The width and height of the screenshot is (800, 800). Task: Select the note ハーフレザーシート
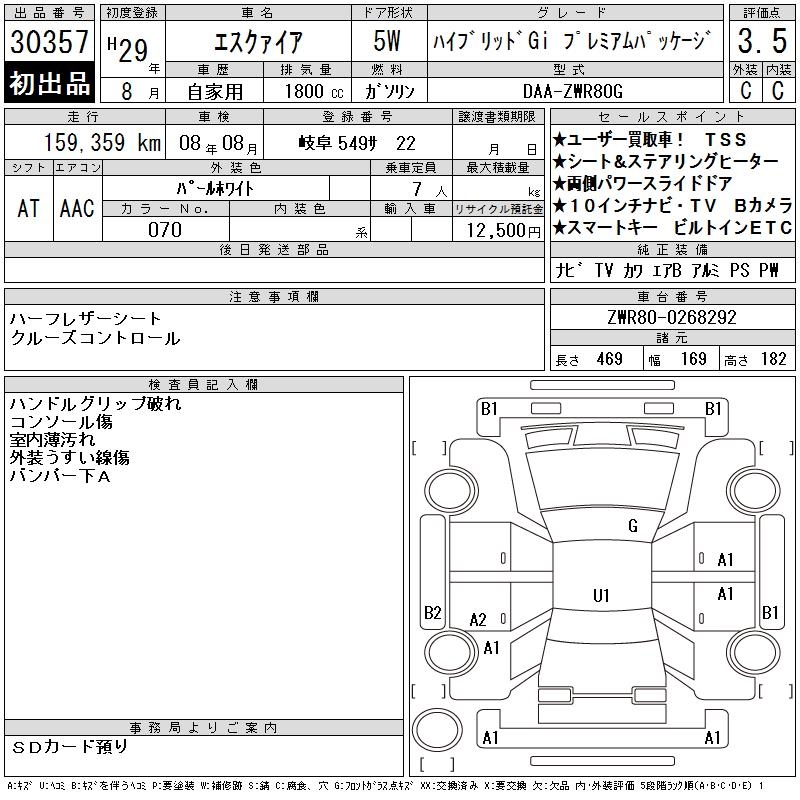click(86, 319)
